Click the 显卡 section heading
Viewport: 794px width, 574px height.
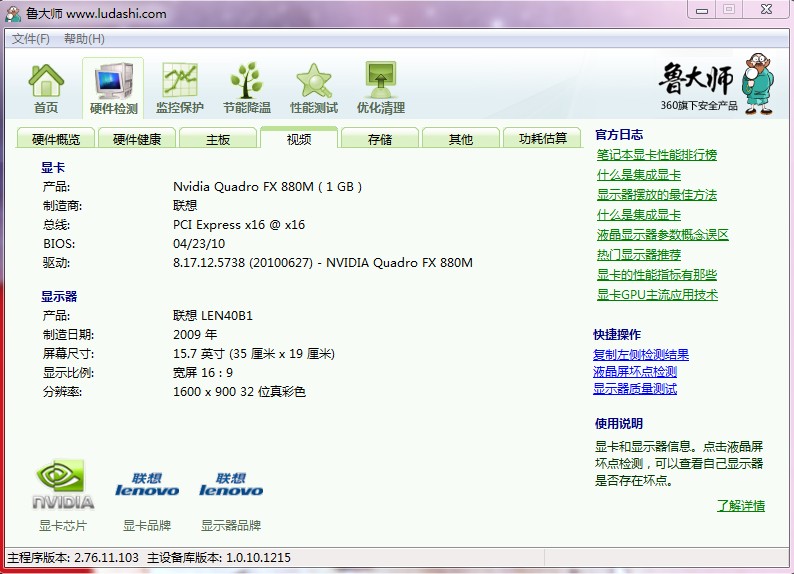click(53, 168)
